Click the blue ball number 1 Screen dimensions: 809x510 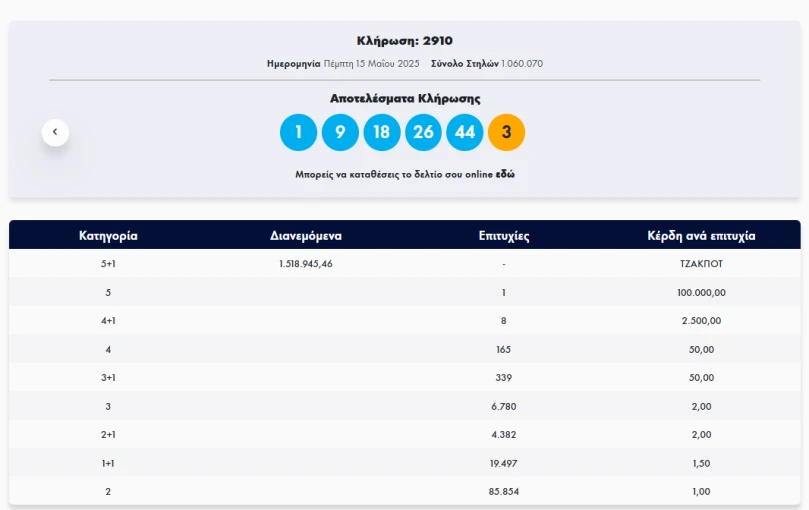[x=298, y=132]
